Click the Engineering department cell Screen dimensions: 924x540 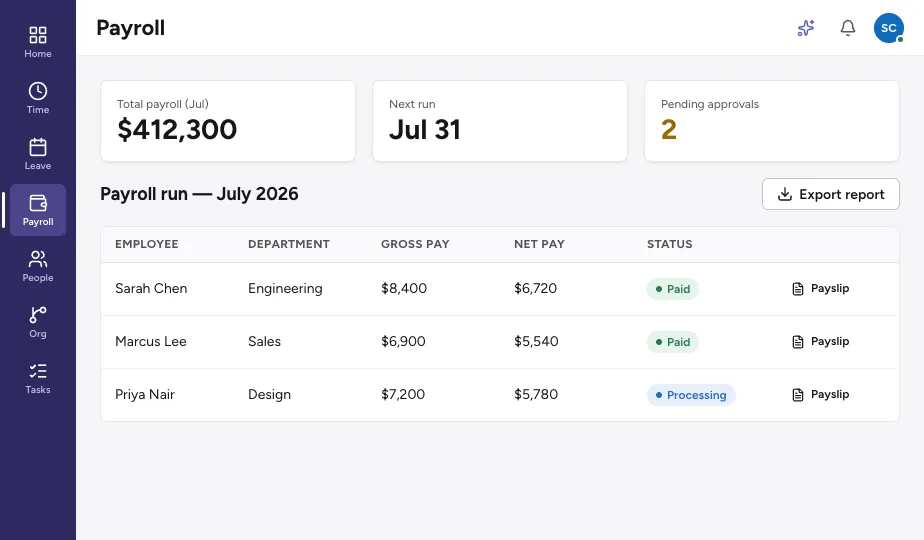point(285,288)
